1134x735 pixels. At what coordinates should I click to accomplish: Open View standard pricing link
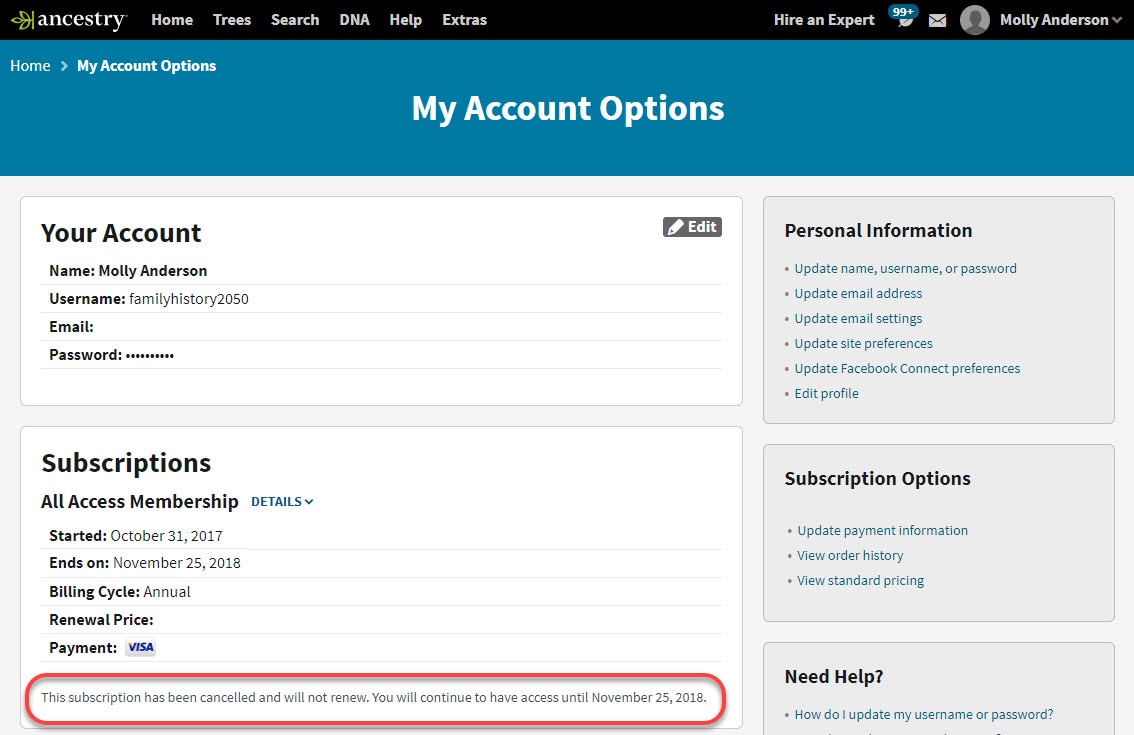tap(861, 580)
